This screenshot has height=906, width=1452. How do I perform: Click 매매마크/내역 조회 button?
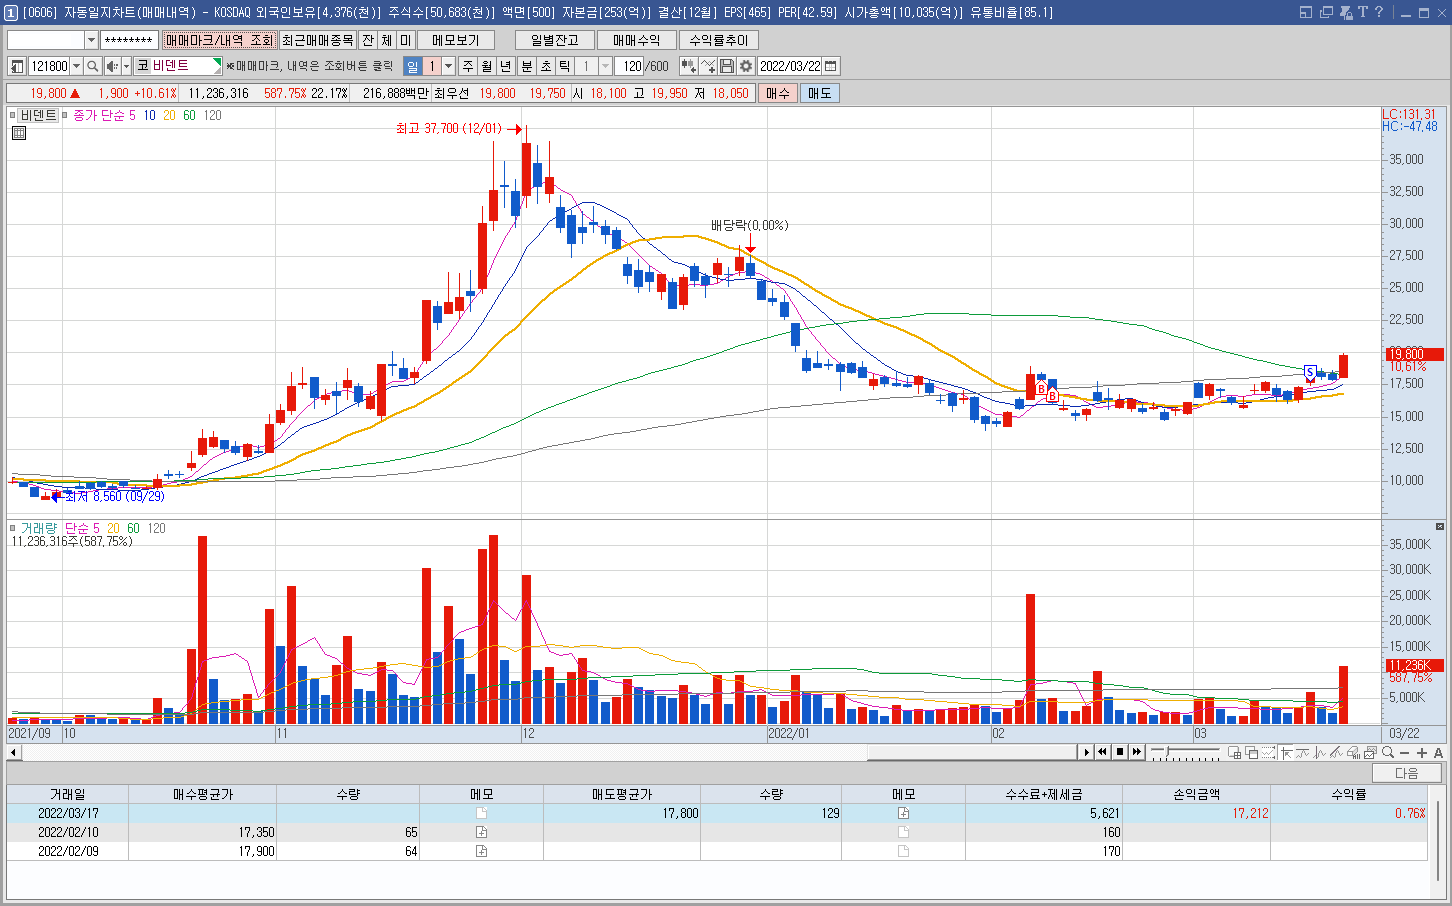tap(219, 40)
